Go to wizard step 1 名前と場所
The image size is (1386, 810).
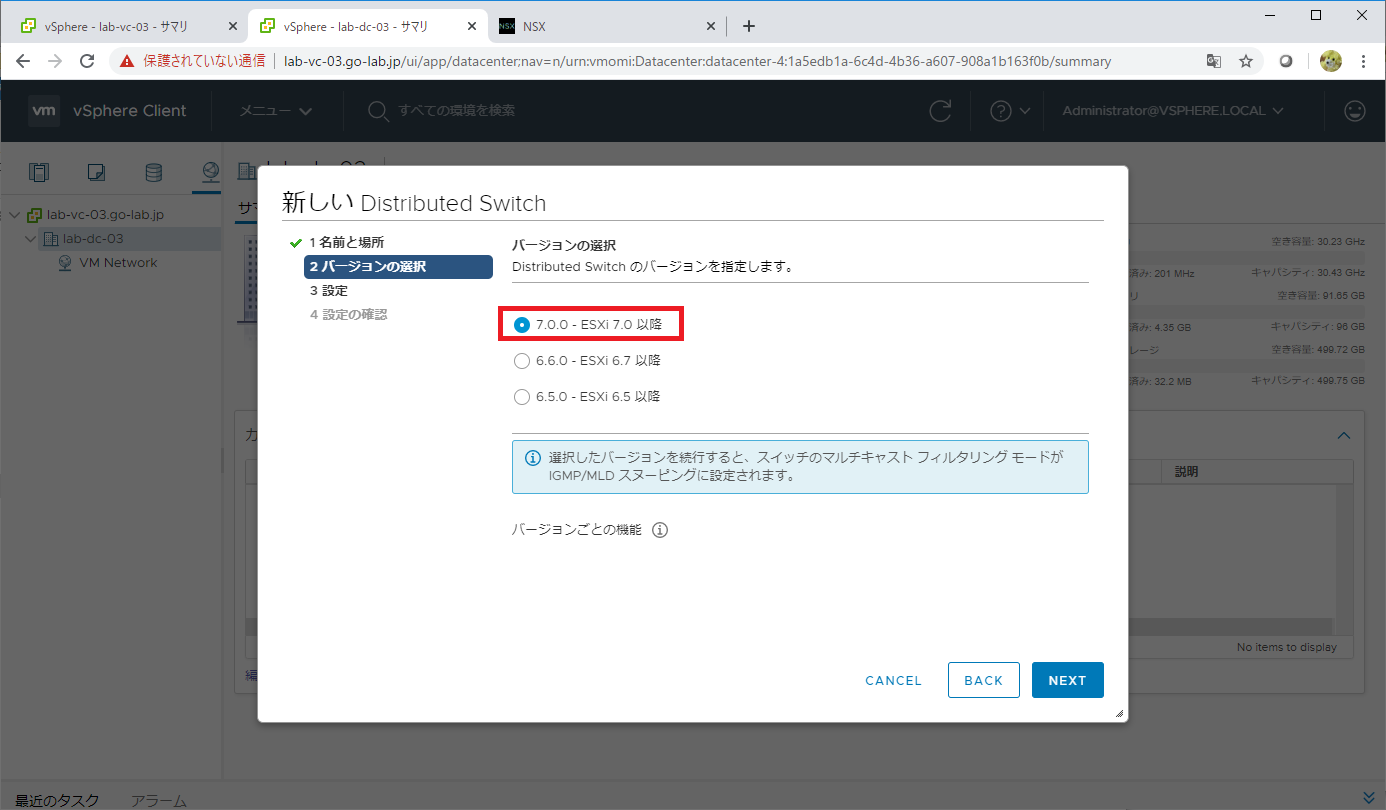(x=346, y=243)
